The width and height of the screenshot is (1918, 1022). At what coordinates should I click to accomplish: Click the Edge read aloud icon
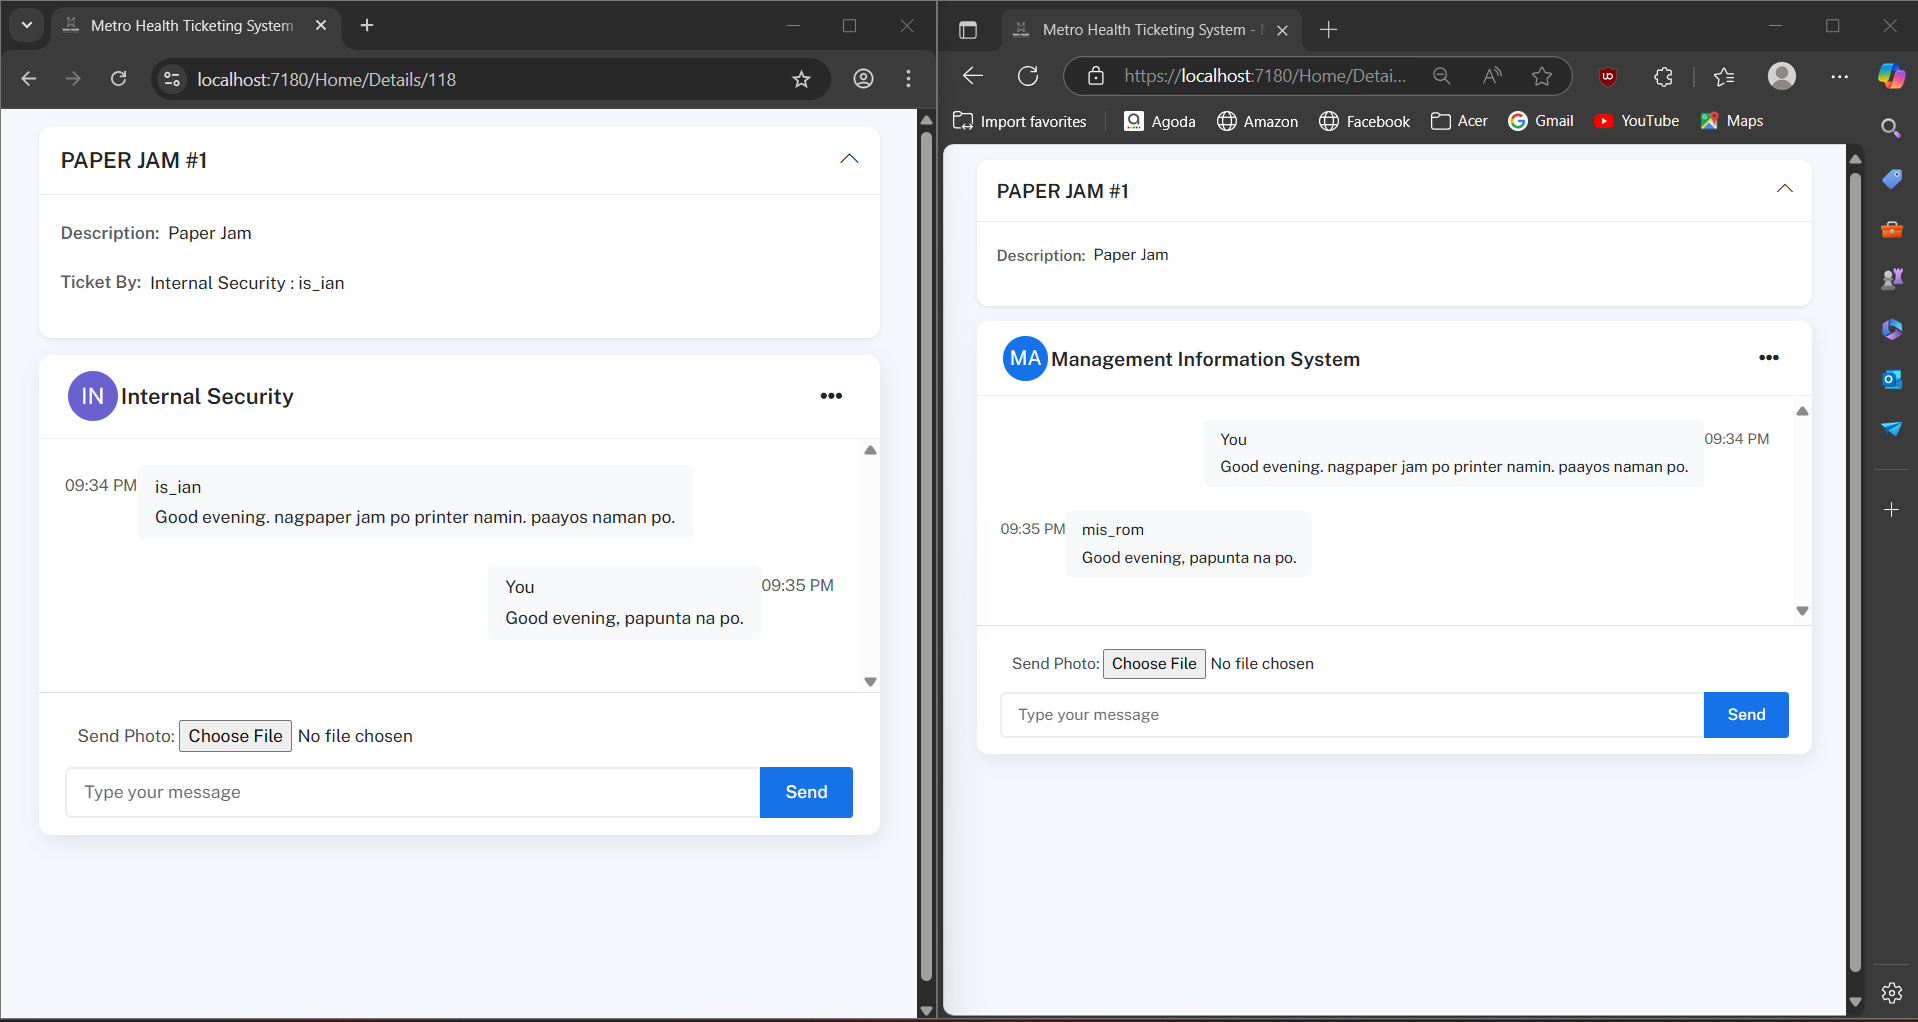[1492, 76]
